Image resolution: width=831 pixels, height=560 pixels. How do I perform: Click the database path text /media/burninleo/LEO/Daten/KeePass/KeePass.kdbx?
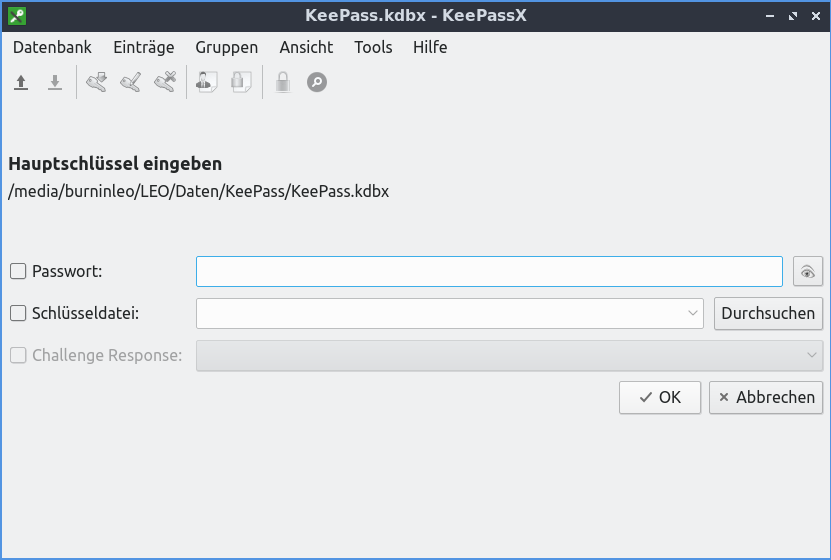(x=198, y=191)
